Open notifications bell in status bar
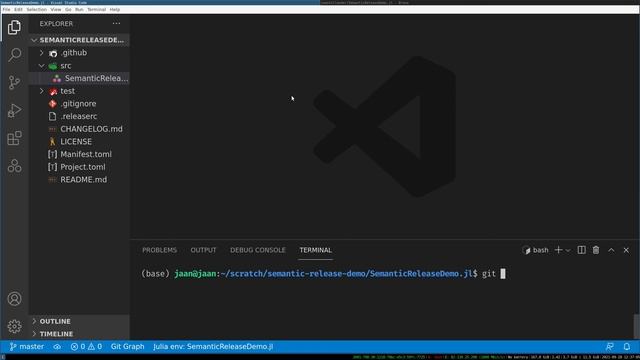 627,347
